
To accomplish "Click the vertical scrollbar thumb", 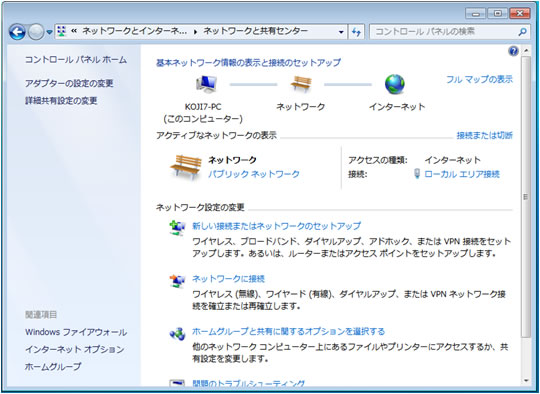I will (x=526, y=196).
